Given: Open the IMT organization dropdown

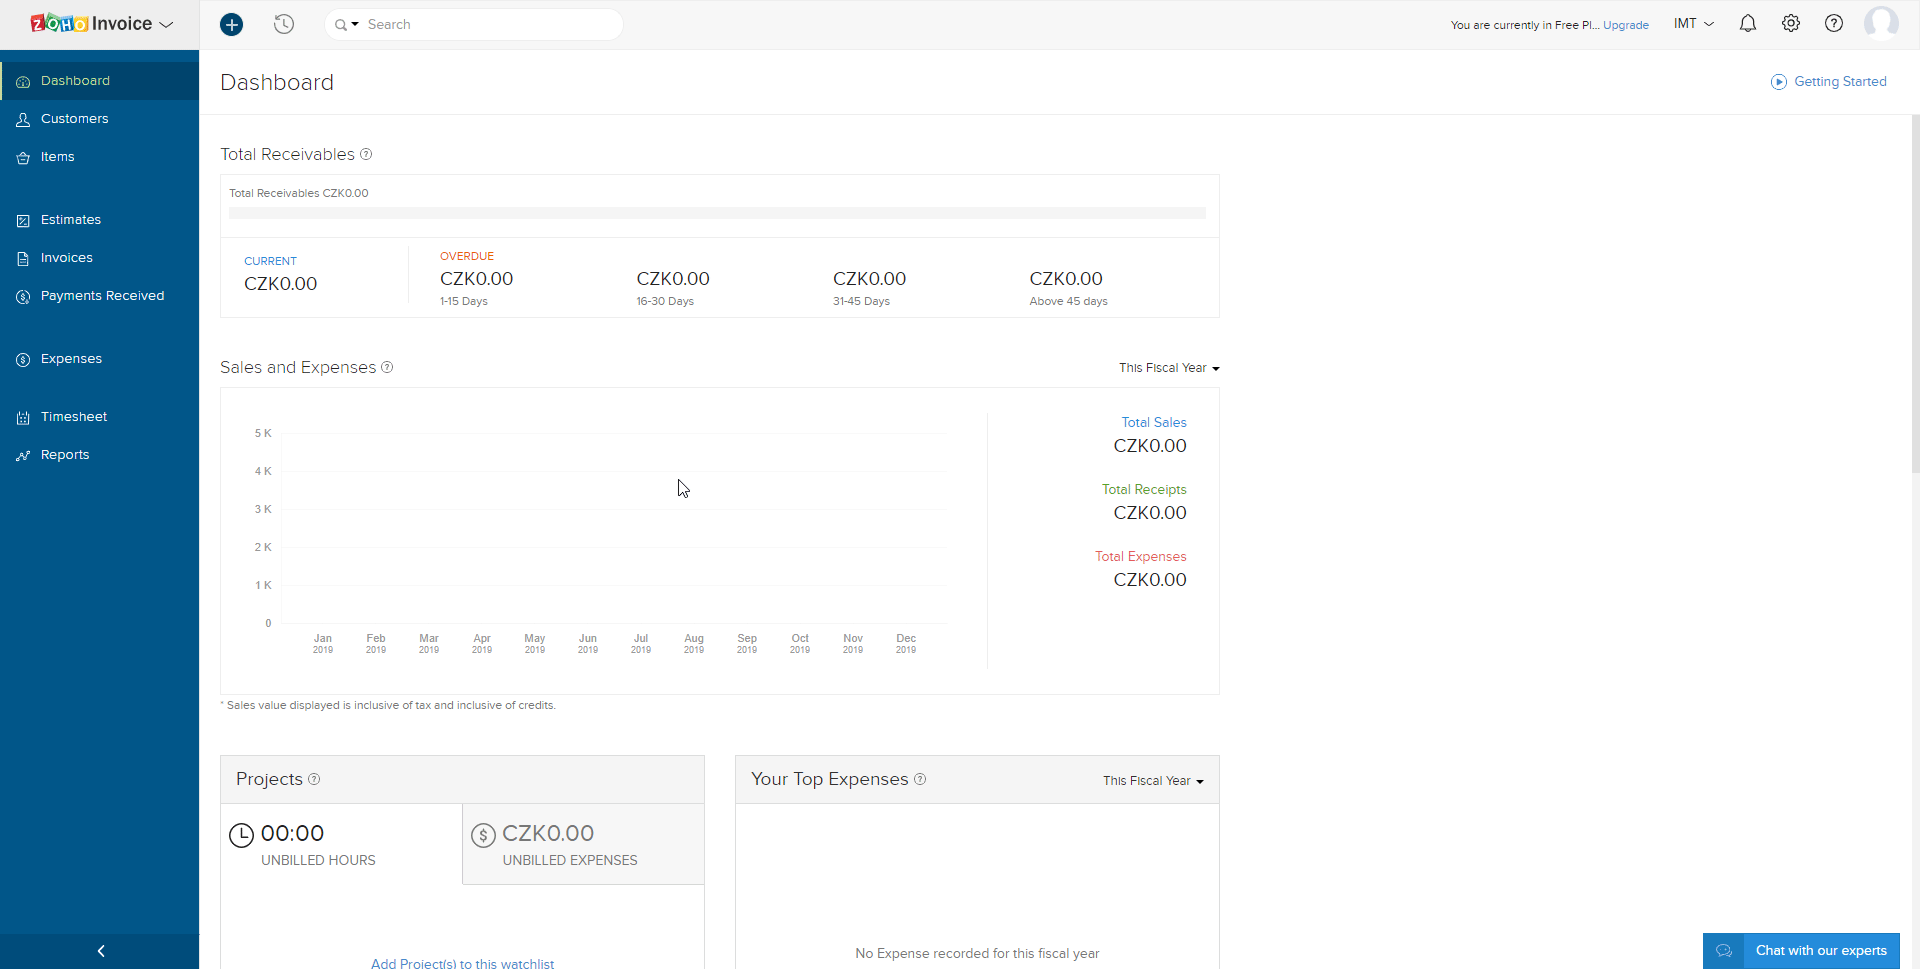Looking at the screenshot, I should pos(1693,24).
